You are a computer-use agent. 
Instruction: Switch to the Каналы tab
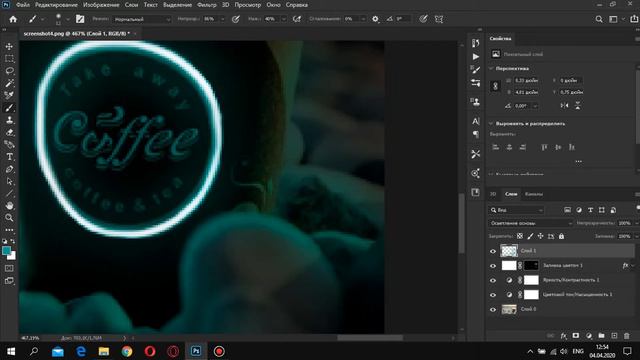534,194
